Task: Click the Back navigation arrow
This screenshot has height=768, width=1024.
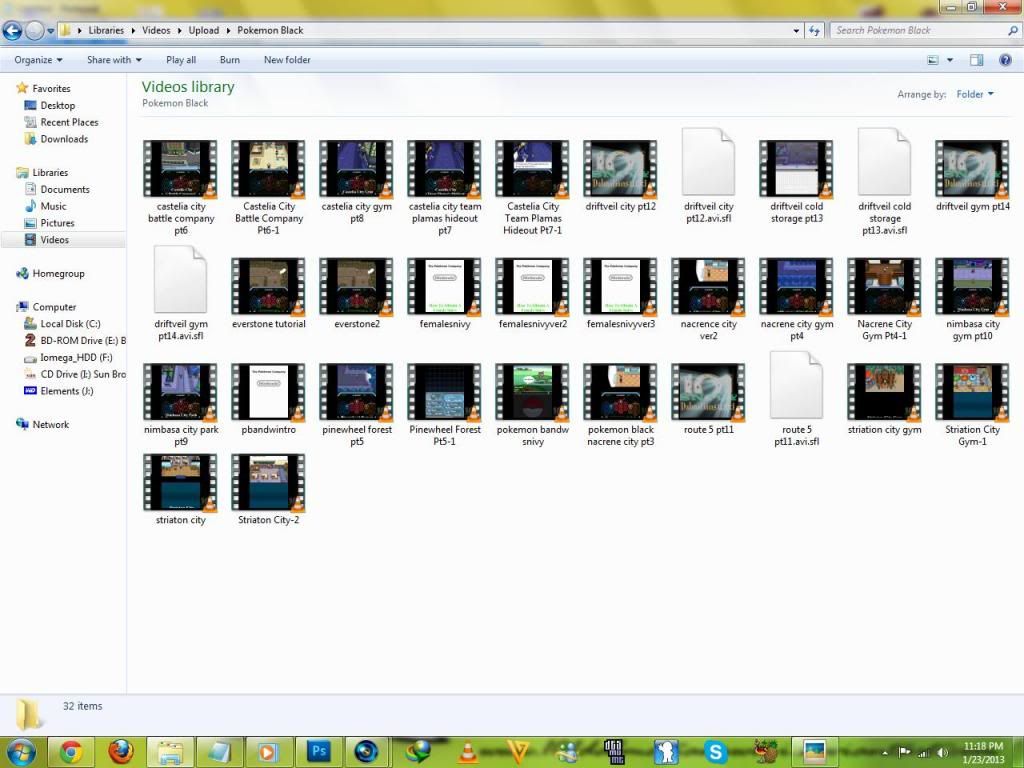Action: pyautogui.click(x=12, y=30)
